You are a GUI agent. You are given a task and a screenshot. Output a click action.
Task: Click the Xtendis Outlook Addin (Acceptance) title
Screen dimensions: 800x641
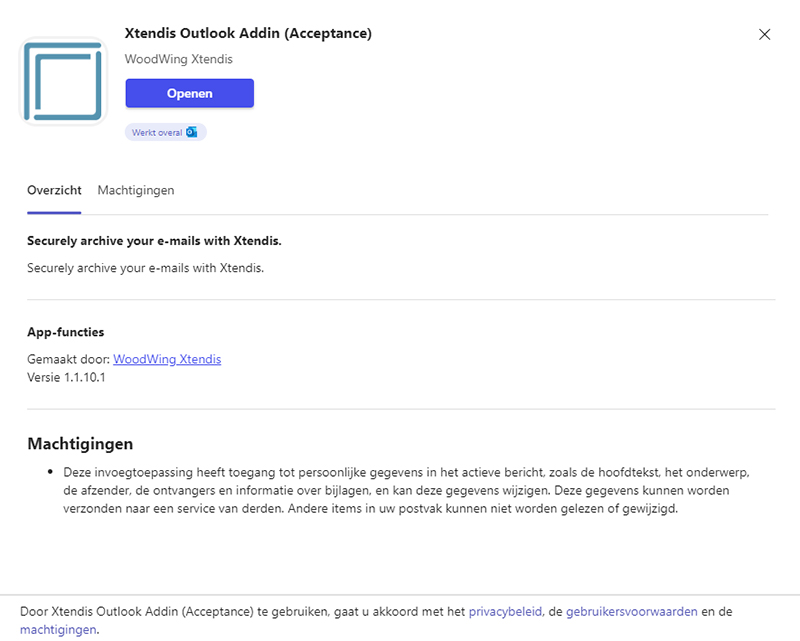(248, 33)
